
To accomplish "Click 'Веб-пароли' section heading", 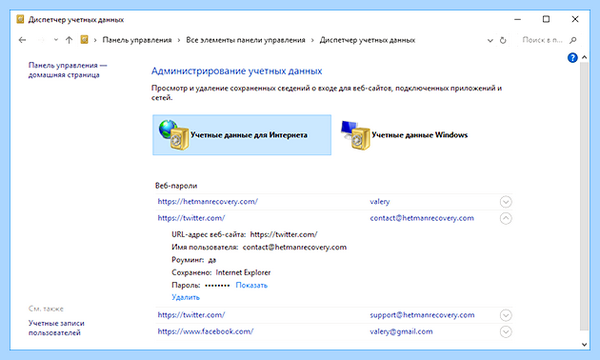I will point(176,186).
